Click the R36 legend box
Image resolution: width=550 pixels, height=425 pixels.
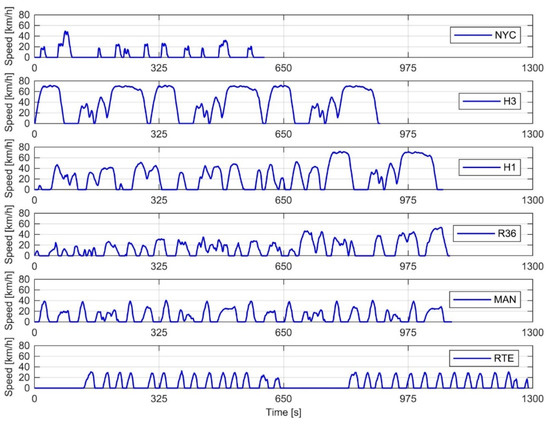coord(487,233)
